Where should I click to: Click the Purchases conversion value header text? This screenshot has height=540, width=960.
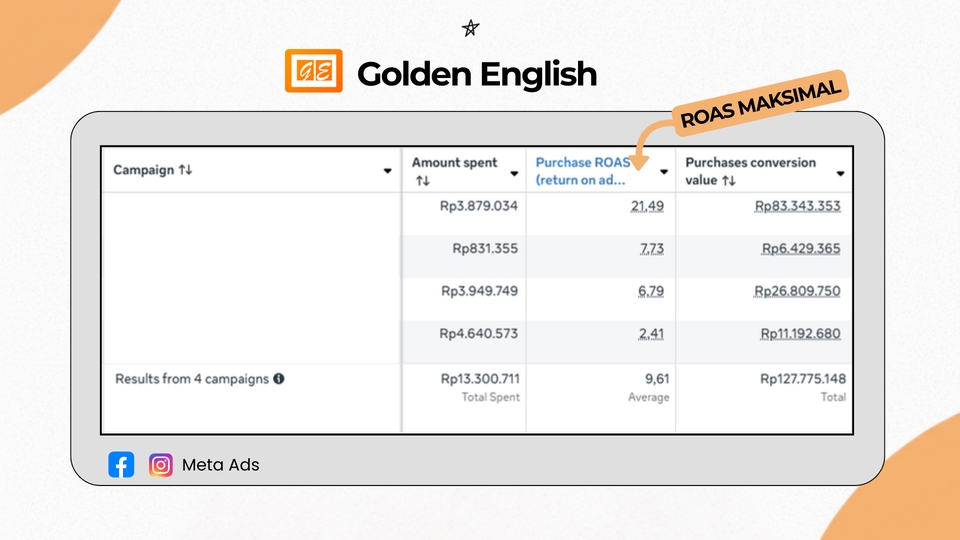pos(751,171)
